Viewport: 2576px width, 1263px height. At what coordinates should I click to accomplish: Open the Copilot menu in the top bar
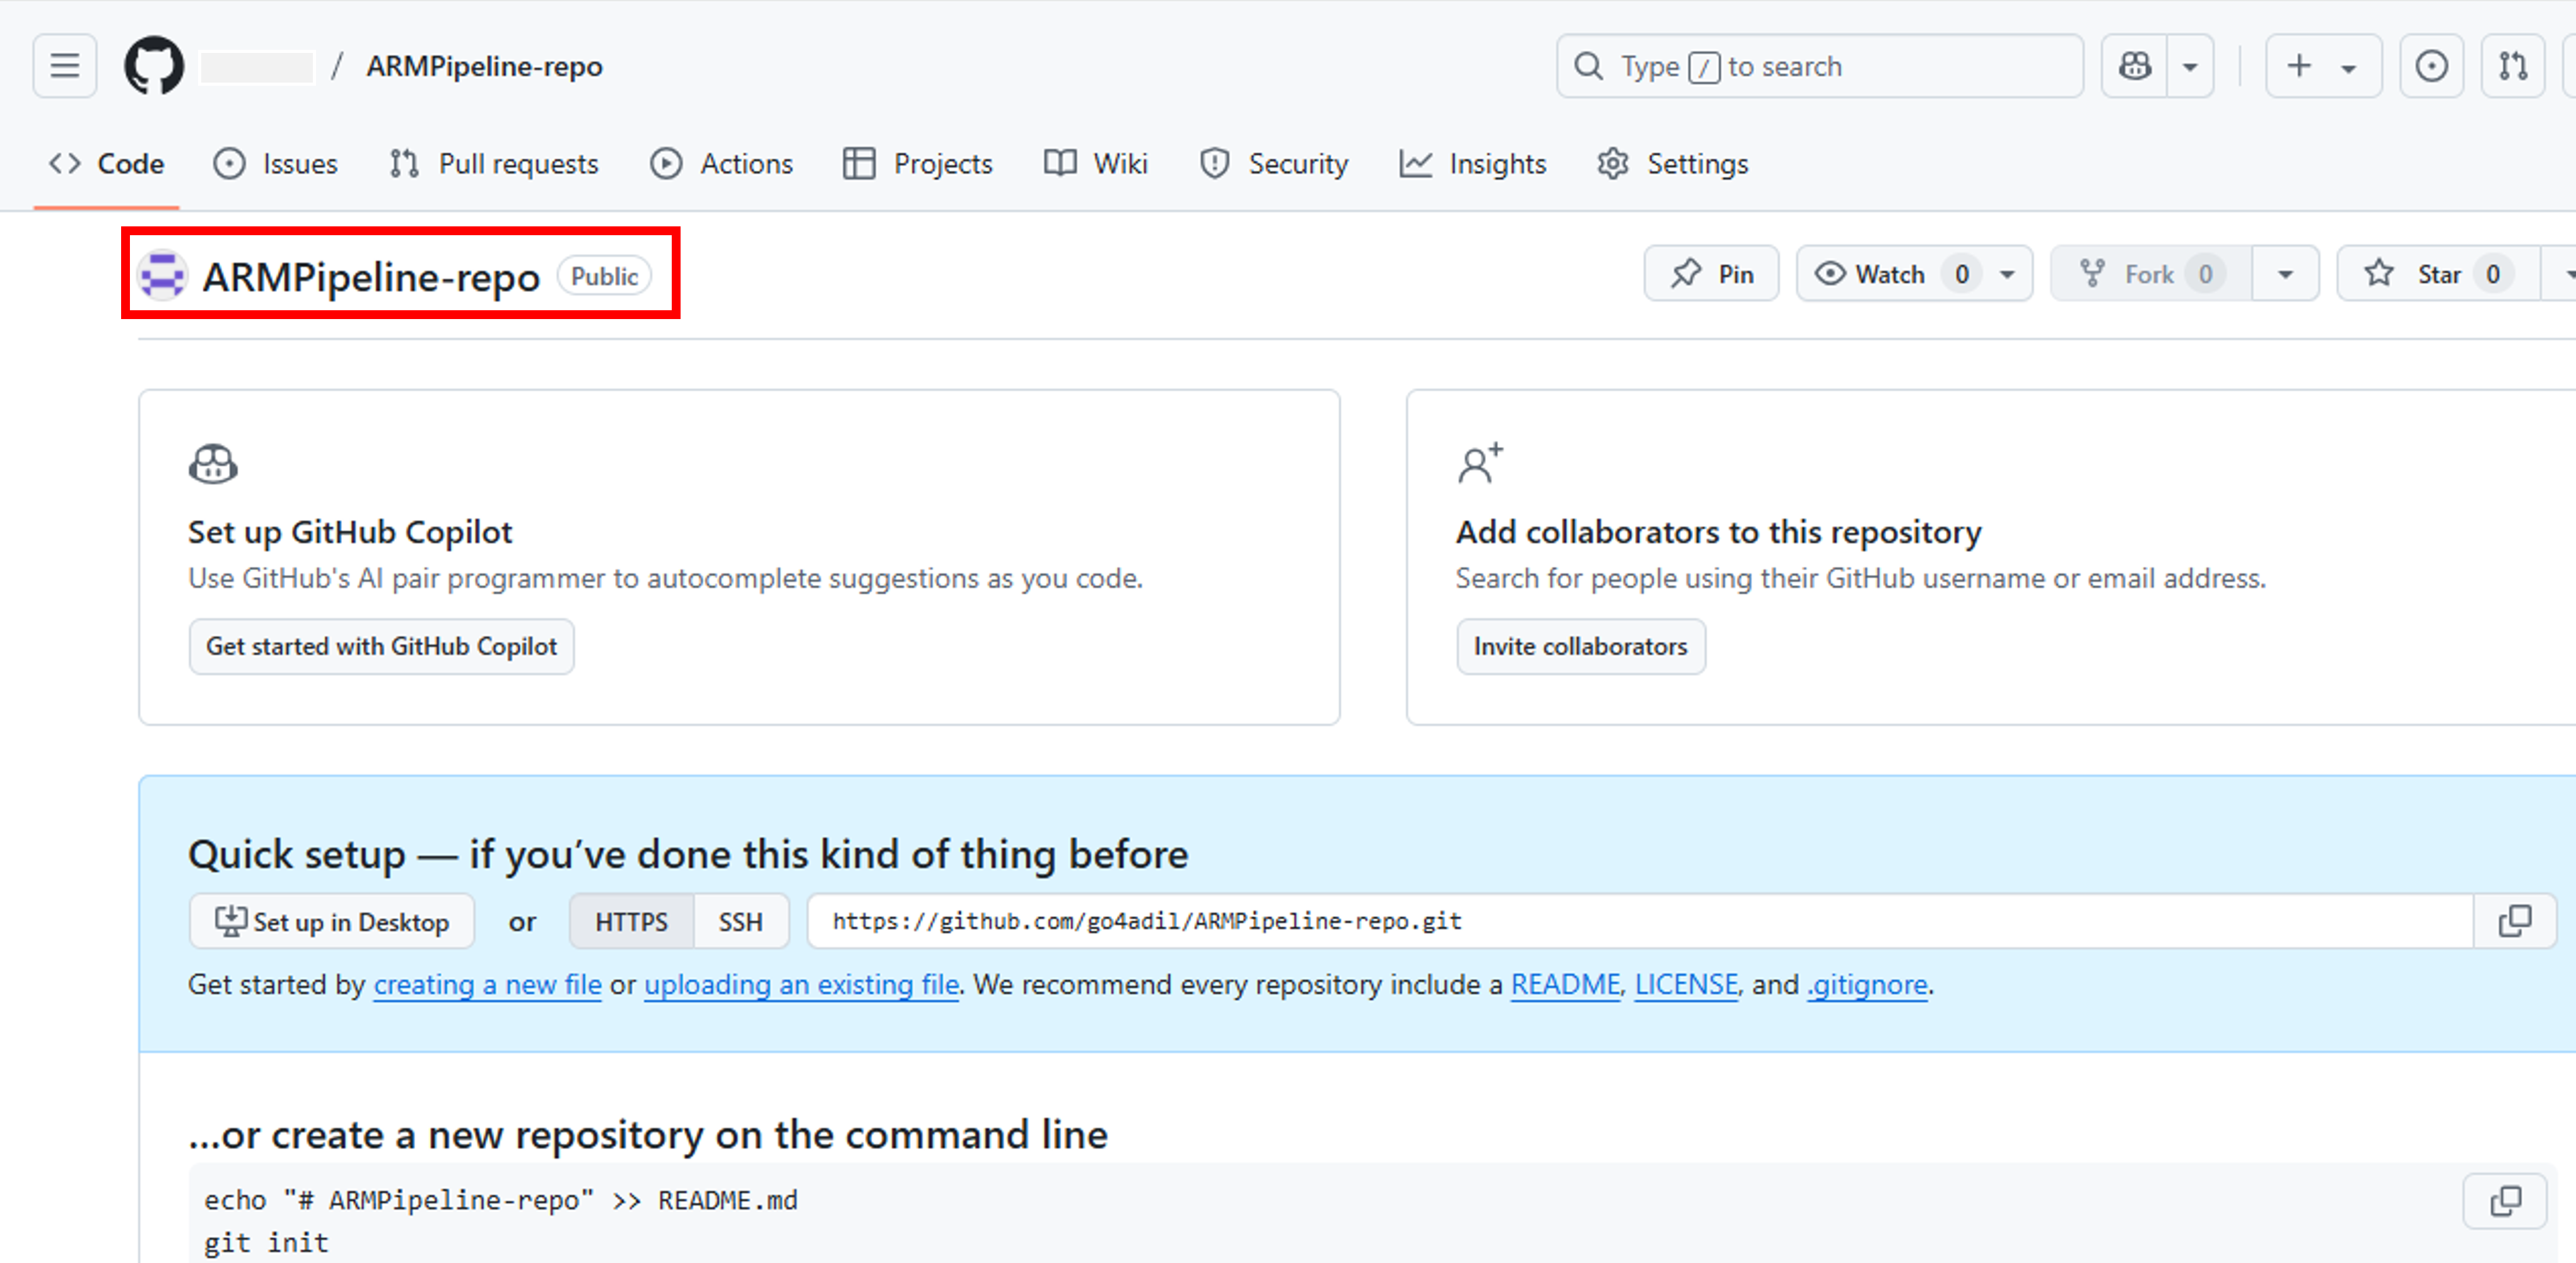(2189, 66)
